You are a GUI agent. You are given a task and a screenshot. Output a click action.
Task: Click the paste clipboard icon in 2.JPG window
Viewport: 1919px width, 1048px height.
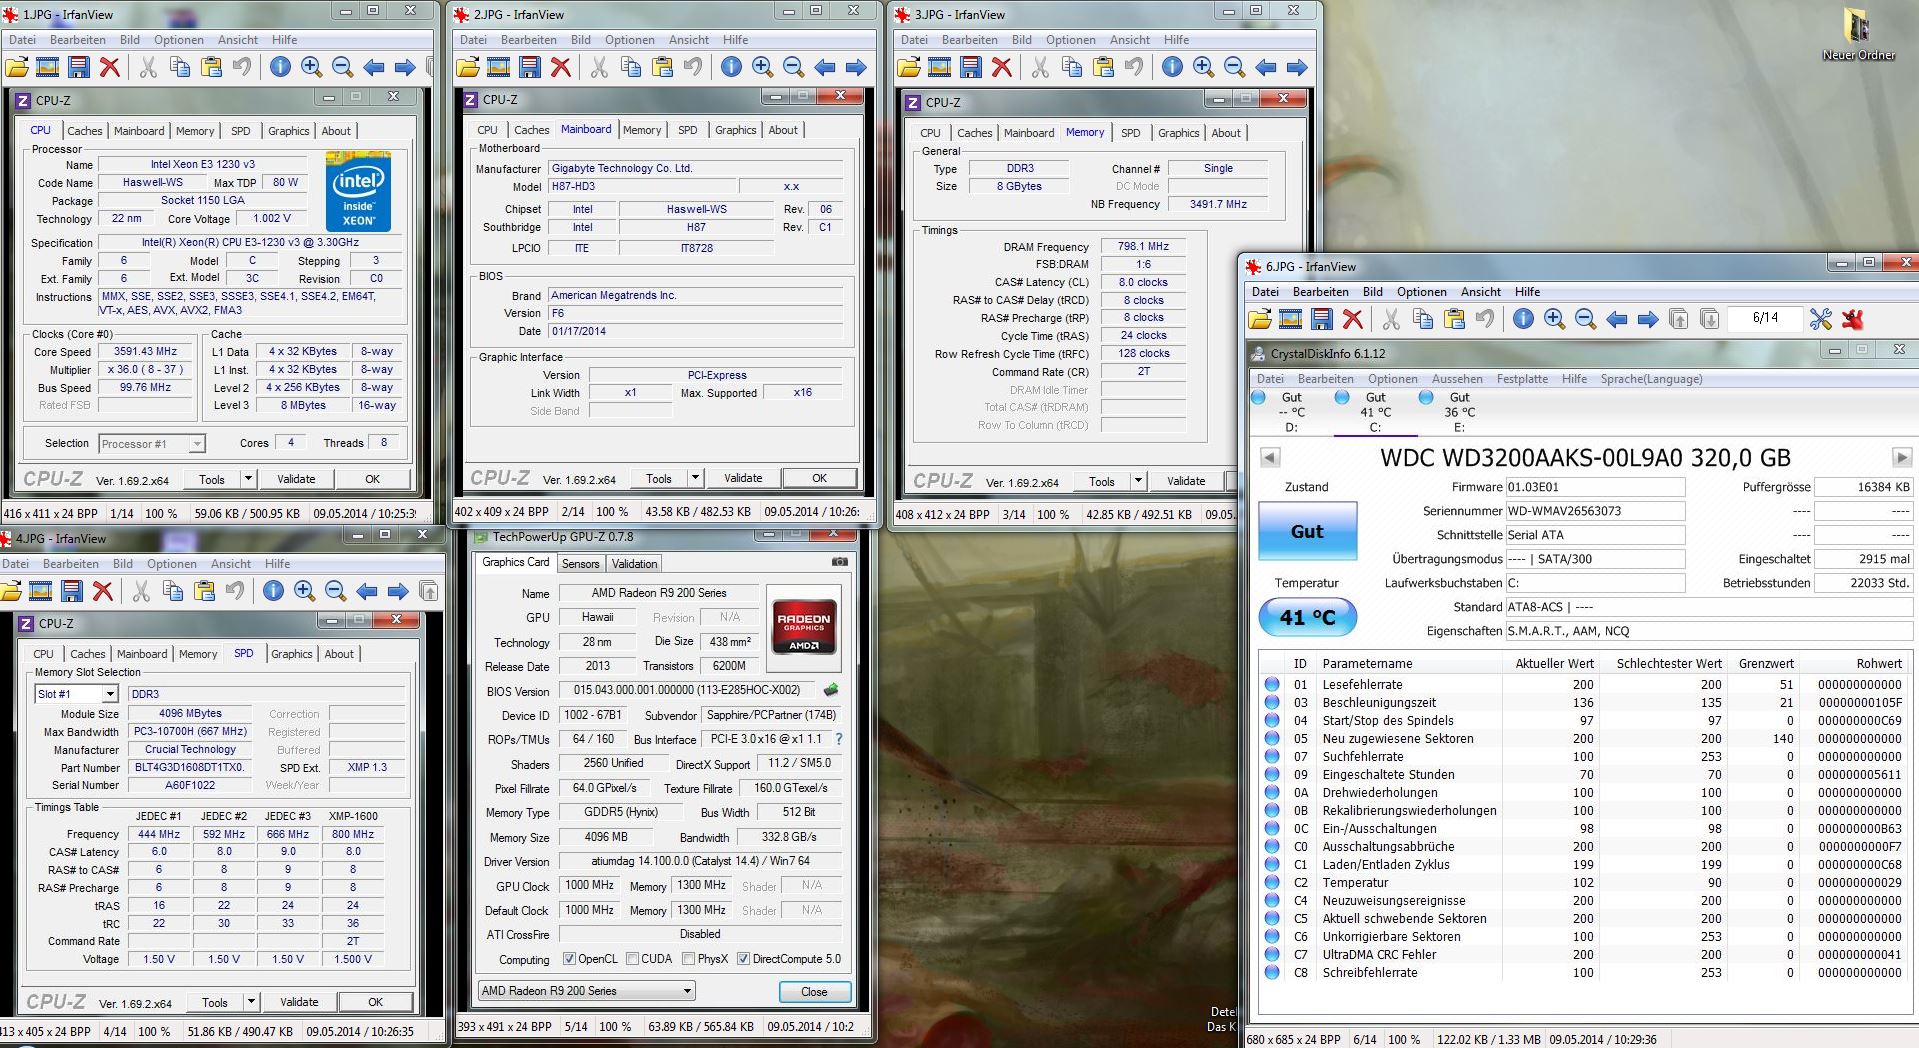coord(662,67)
